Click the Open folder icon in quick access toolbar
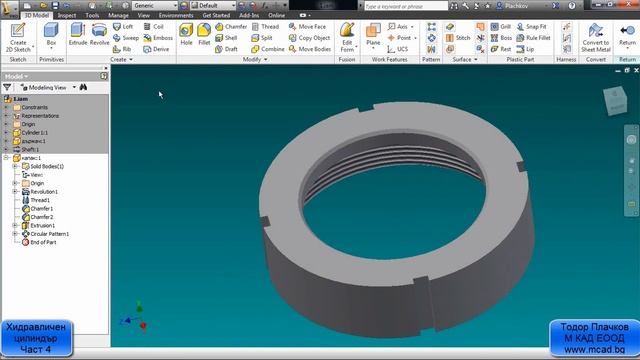The width and height of the screenshot is (640, 360). (x=44, y=6)
